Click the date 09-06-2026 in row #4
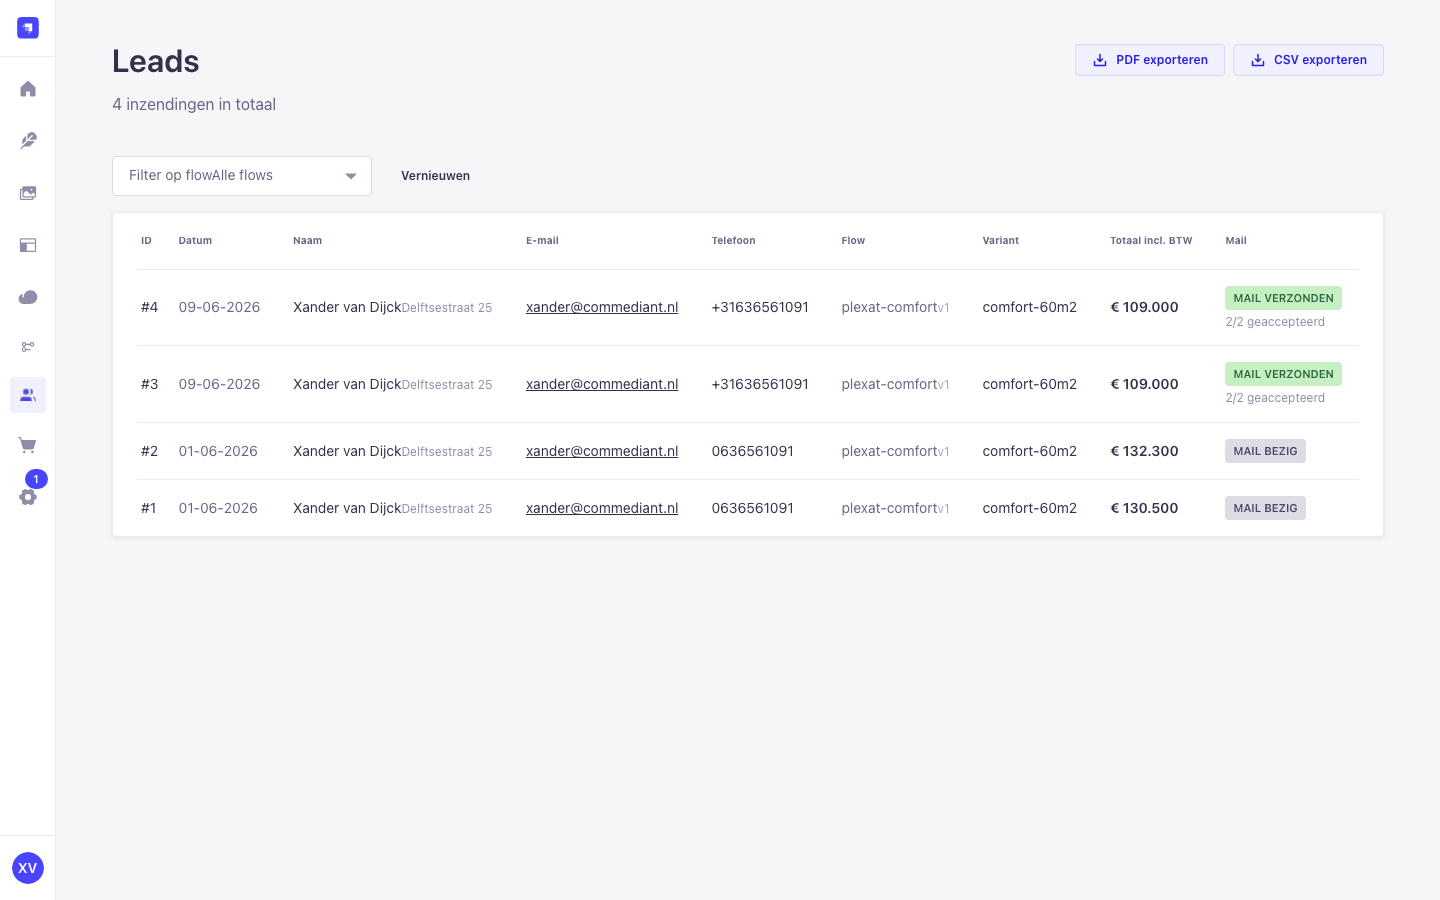Screen dimensions: 1440x900 219,307
